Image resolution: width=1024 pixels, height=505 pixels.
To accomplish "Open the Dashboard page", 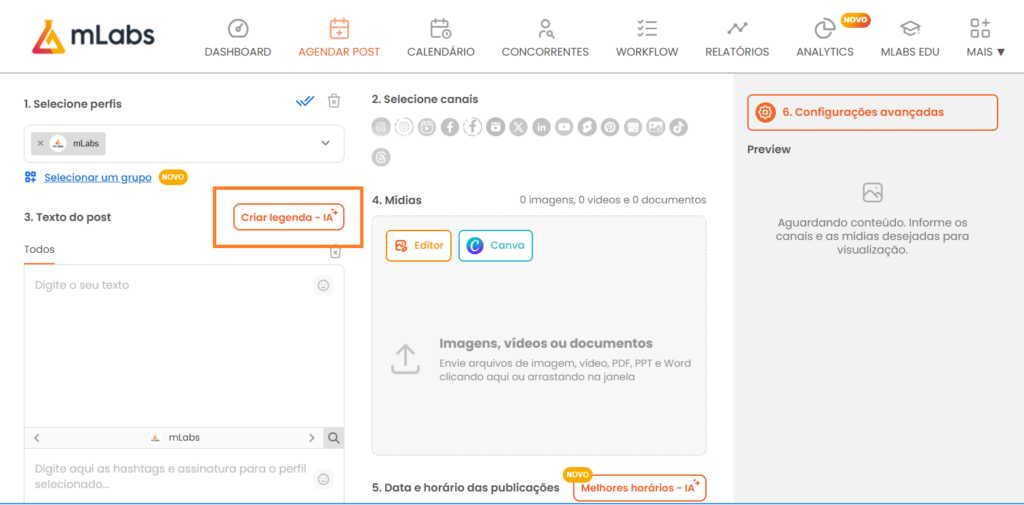I will 238,38.
